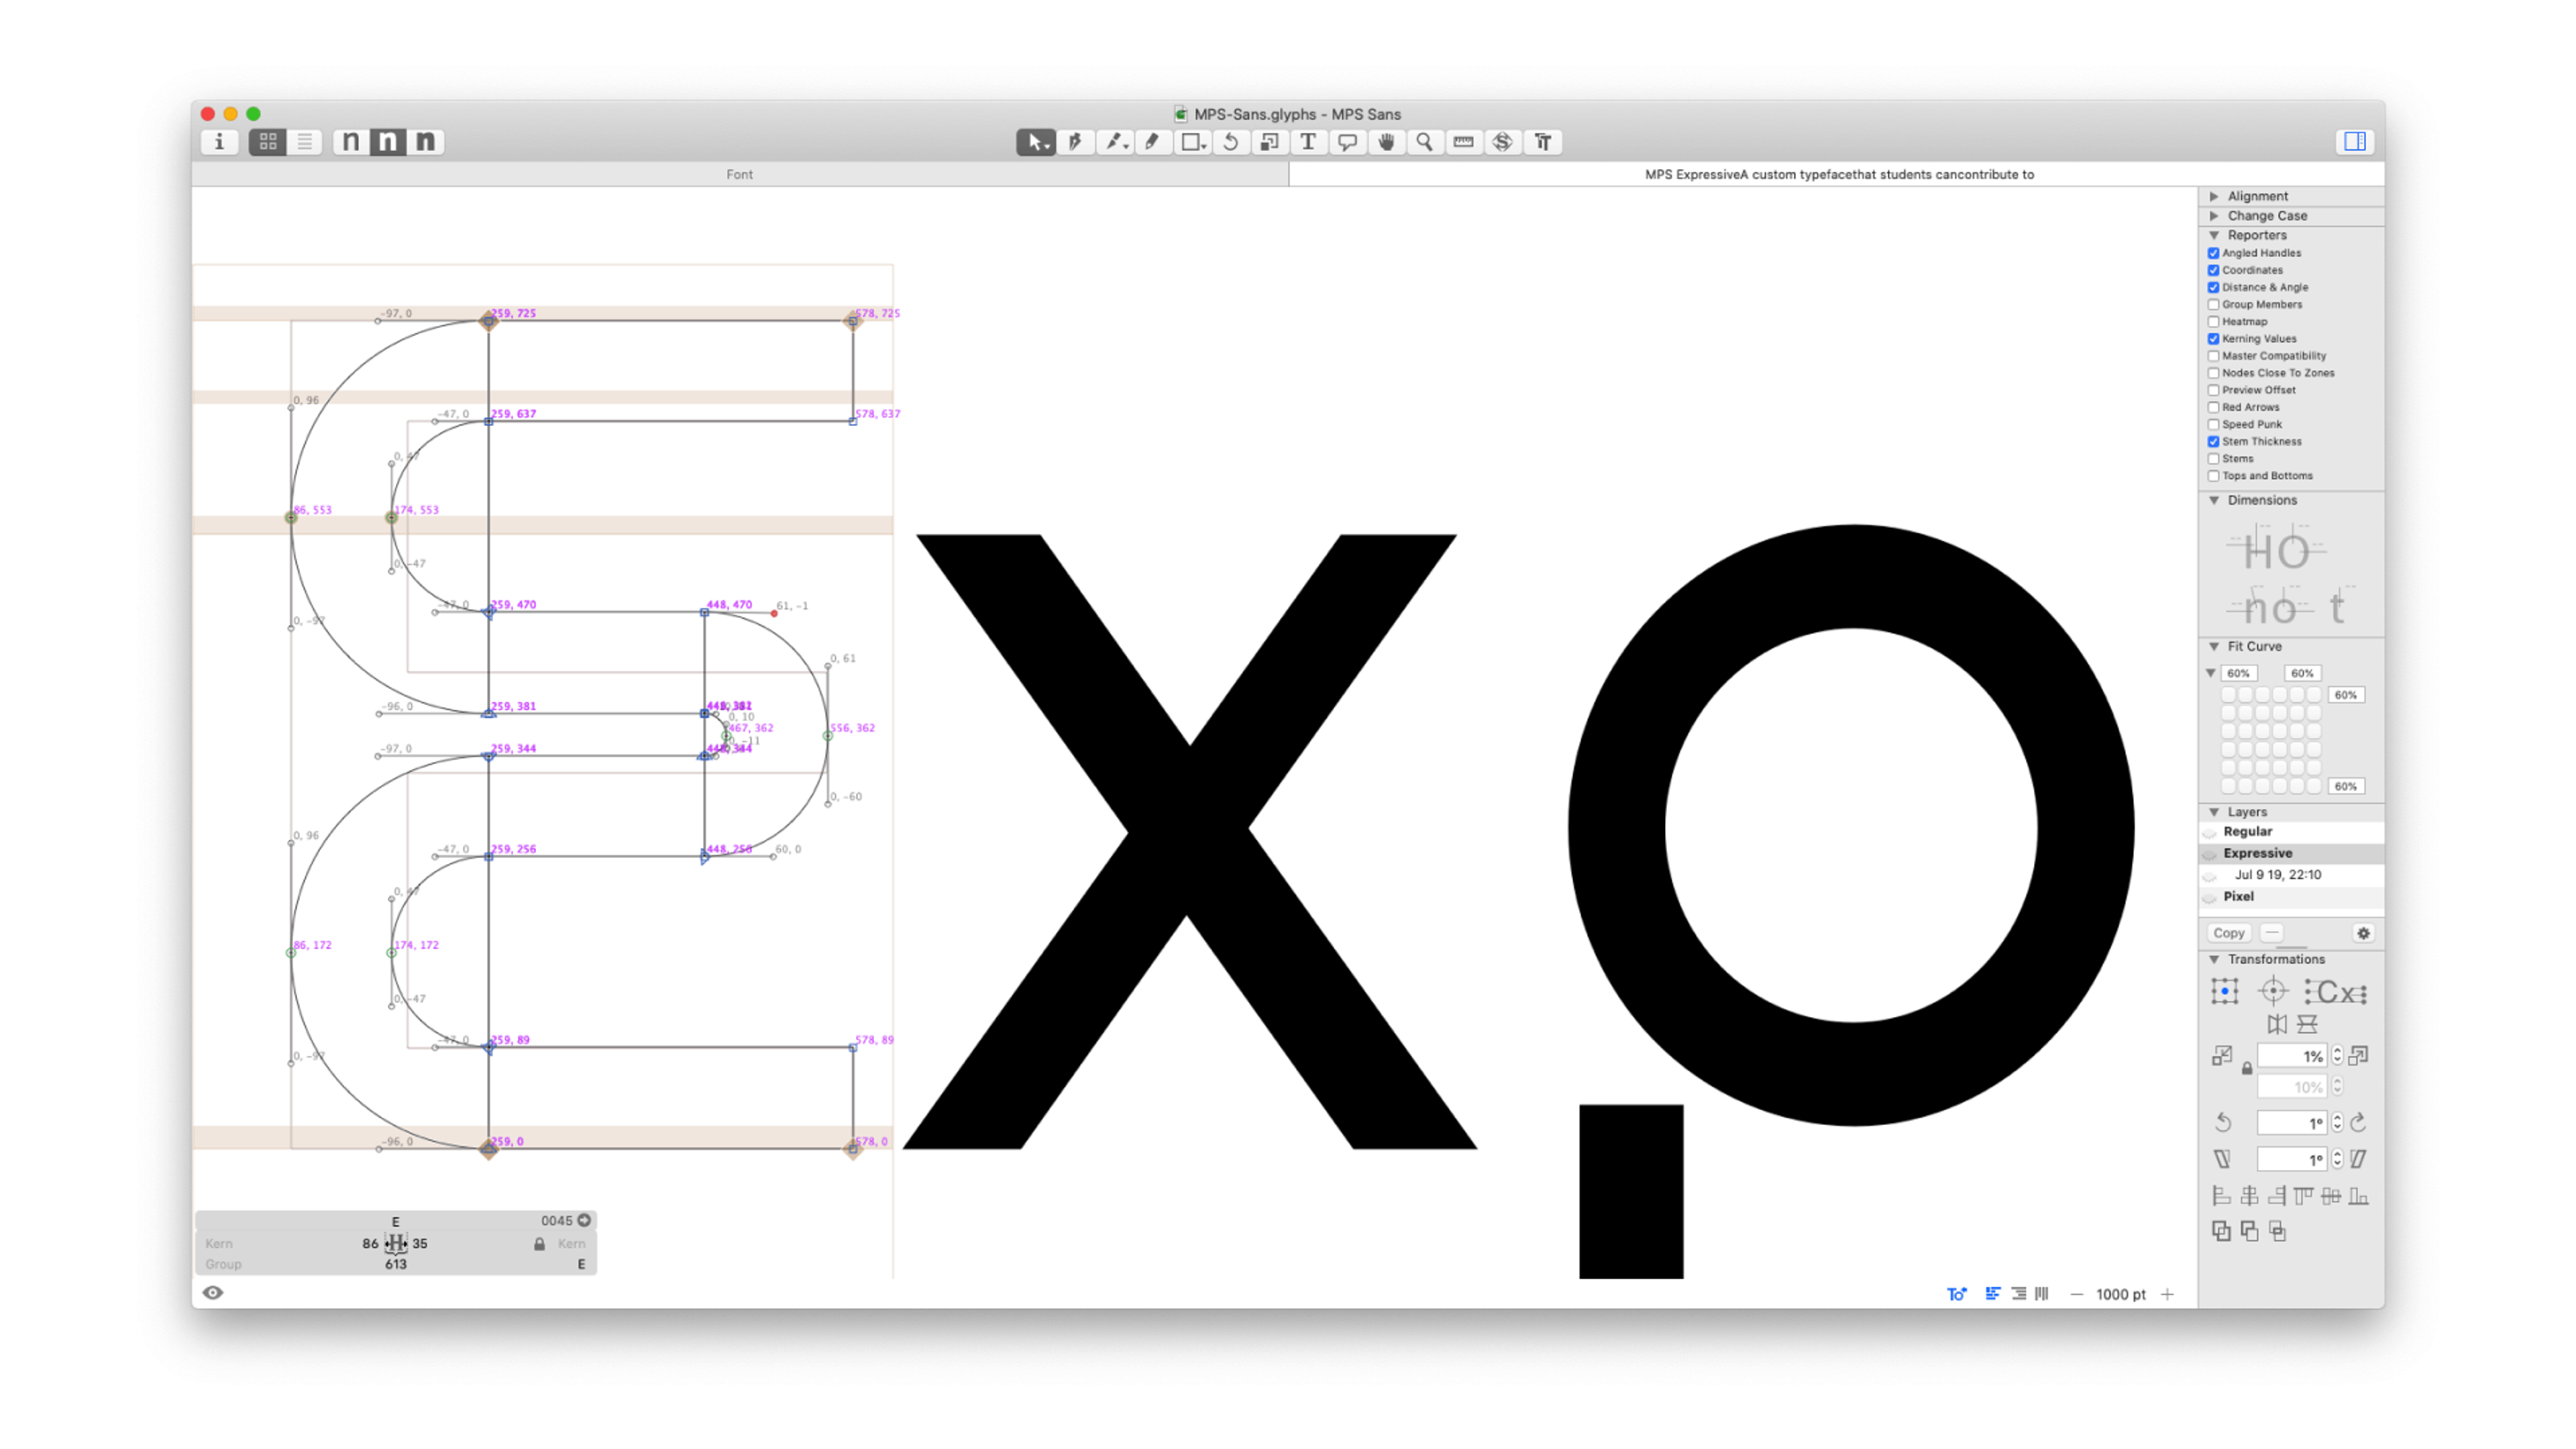Click the rotate counter-clockwise icon
This screenshot has height=1449, width=2576.
[x=2222, y=1123]
